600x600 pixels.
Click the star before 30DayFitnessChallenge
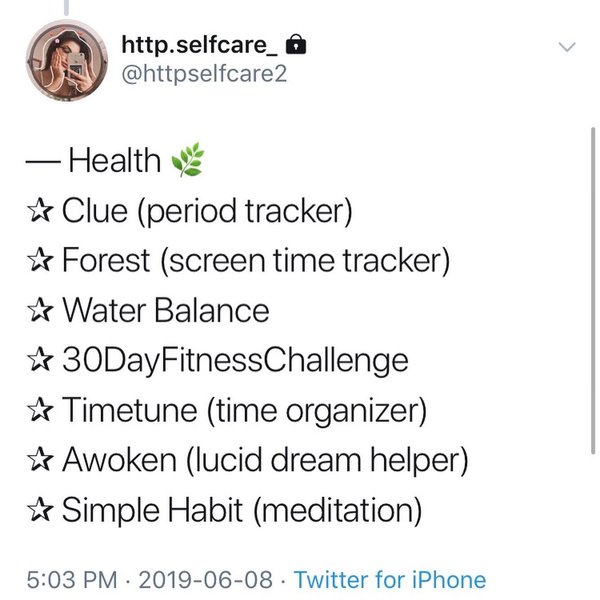tap(38, 361)
